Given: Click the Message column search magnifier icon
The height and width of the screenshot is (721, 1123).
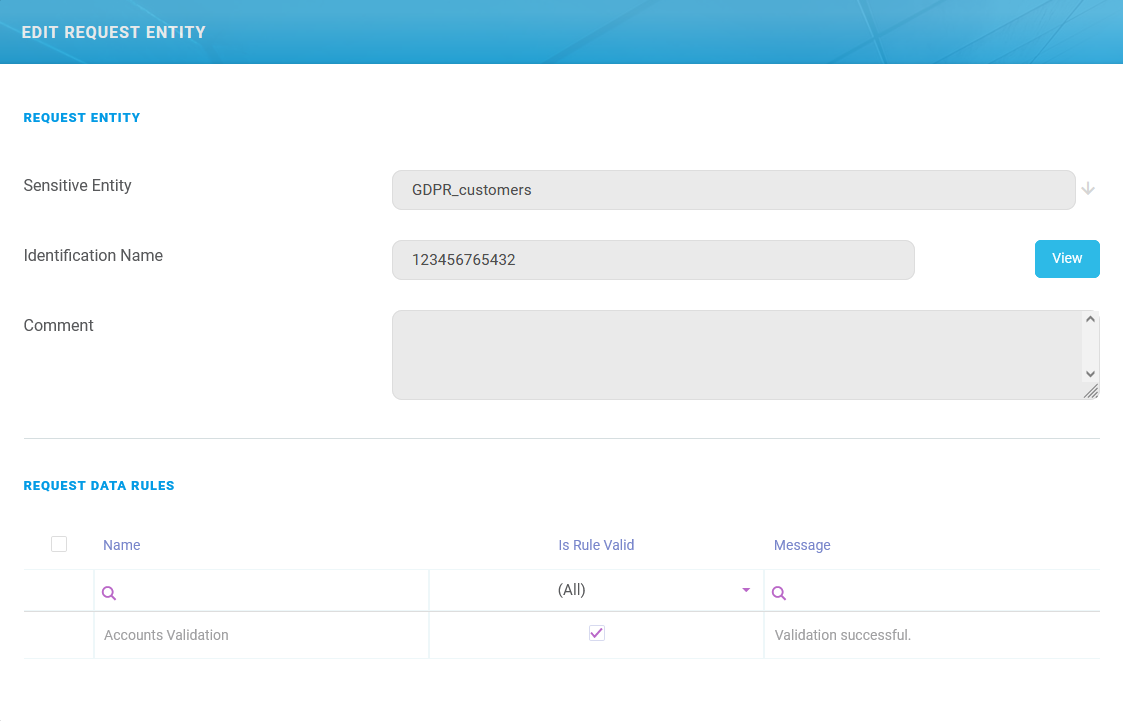Looking at the screenshot, I should 779,593.
